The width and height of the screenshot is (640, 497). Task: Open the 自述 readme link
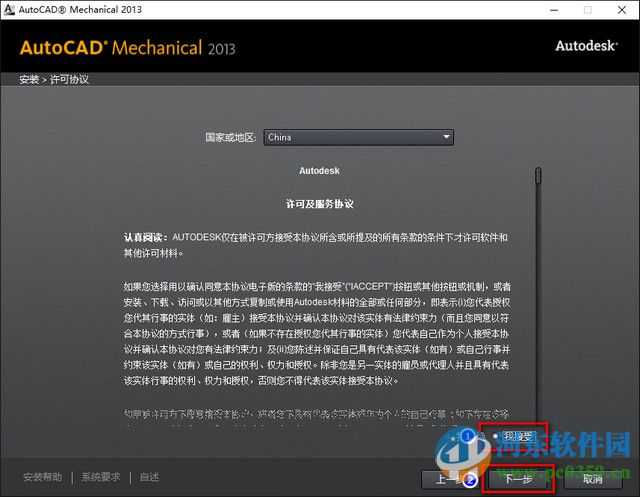pos(149,477)
